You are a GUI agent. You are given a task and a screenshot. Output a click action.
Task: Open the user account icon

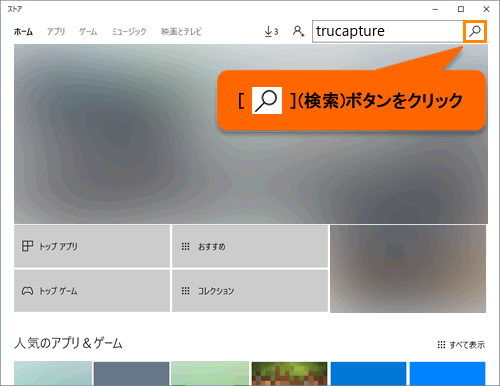tap(298, 31)
